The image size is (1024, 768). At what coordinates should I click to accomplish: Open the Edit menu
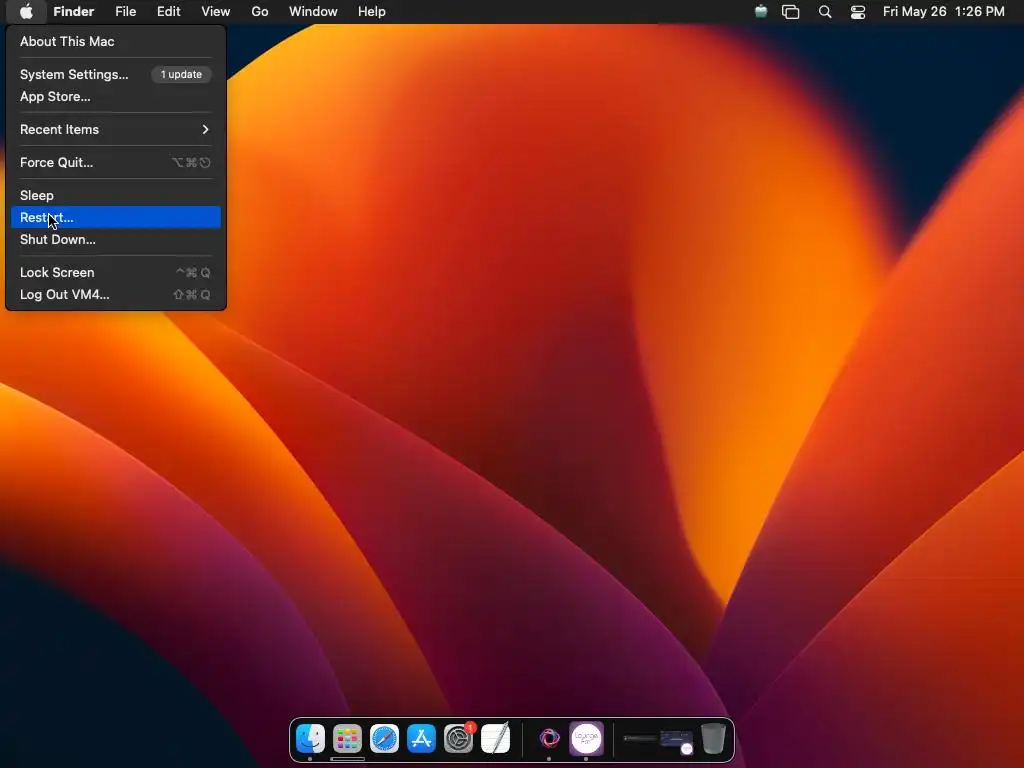point(168,12)
